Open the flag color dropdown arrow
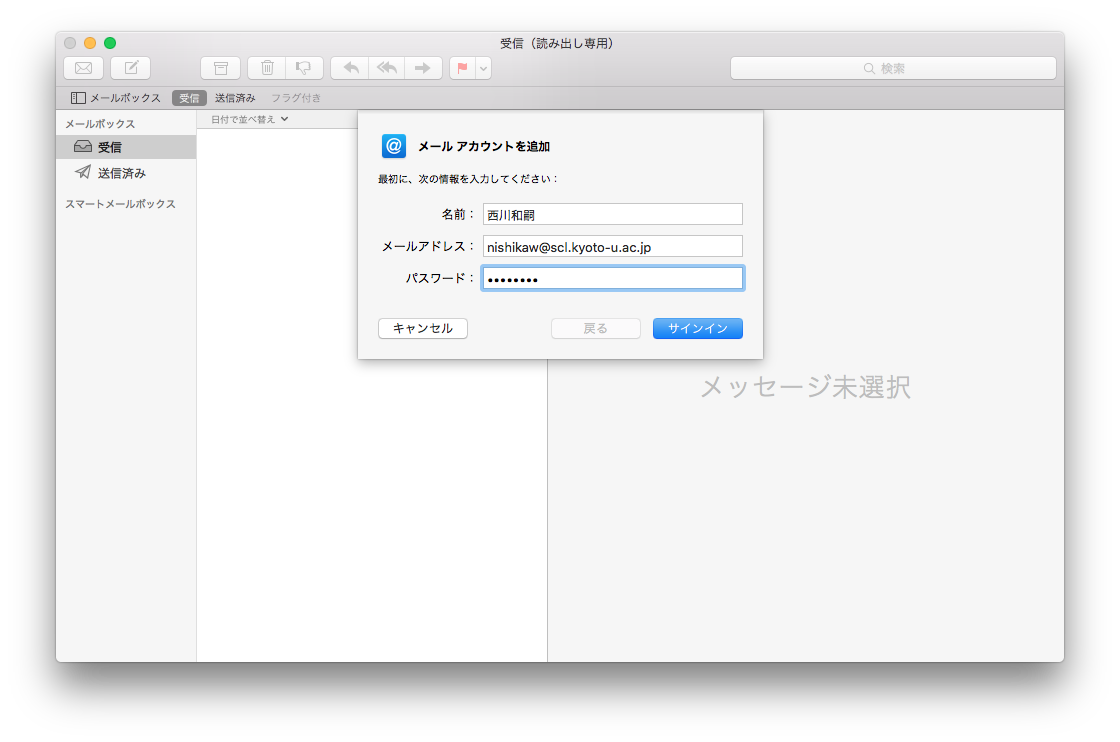Screen dimensions: 1120x742 (x=484, y=68)
